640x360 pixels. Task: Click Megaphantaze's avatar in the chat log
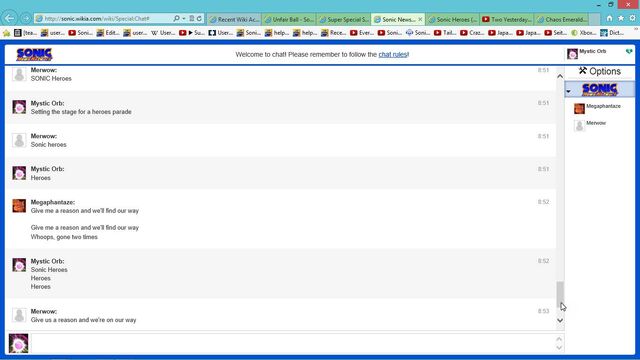pyautogui.click(x=19, y=206)
